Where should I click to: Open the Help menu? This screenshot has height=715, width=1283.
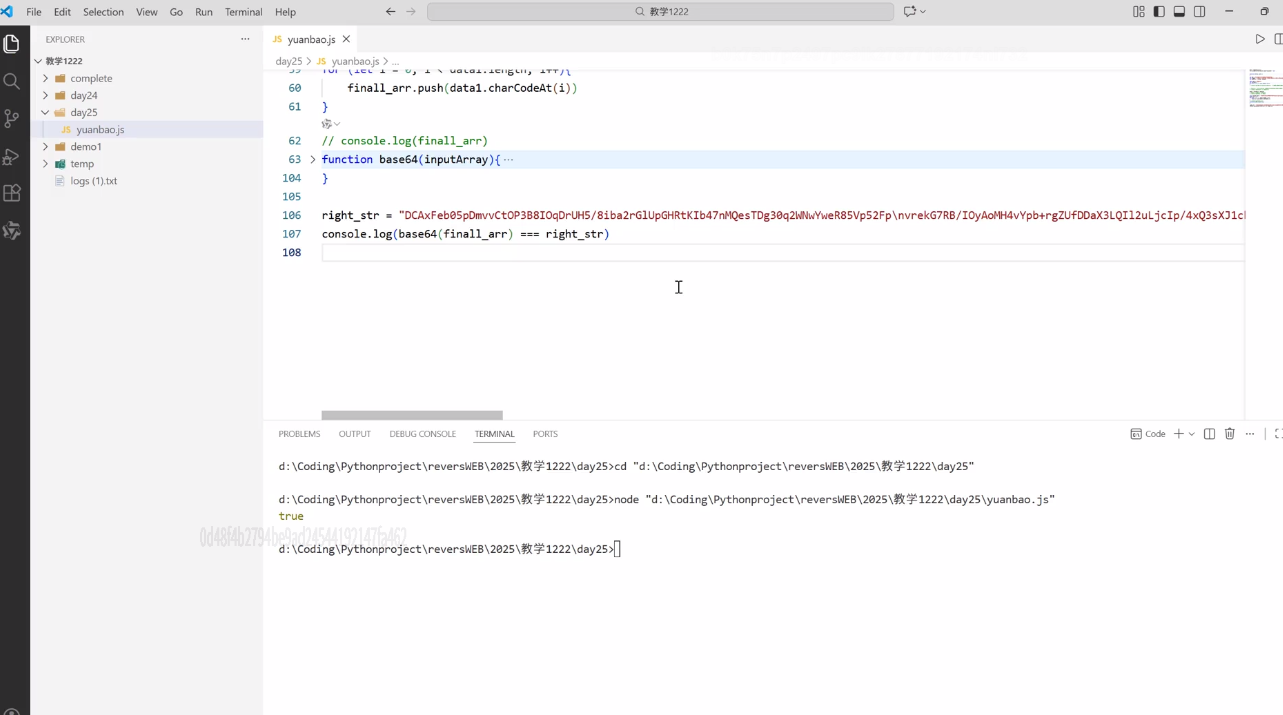285,12
